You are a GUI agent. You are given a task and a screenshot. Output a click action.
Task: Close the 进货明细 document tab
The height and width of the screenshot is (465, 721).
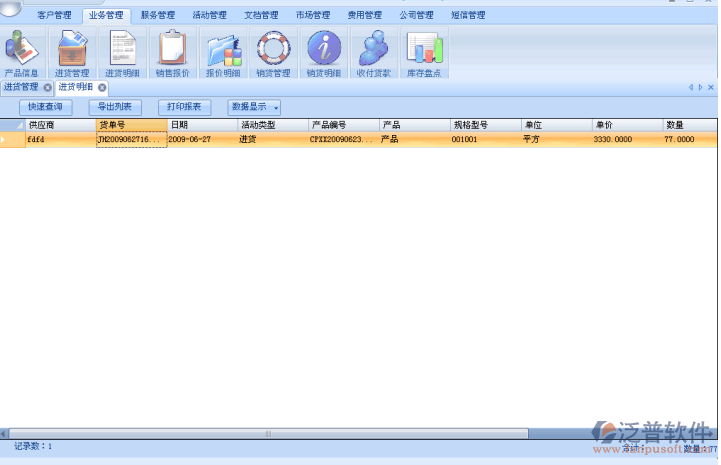(x=102, y=88)
